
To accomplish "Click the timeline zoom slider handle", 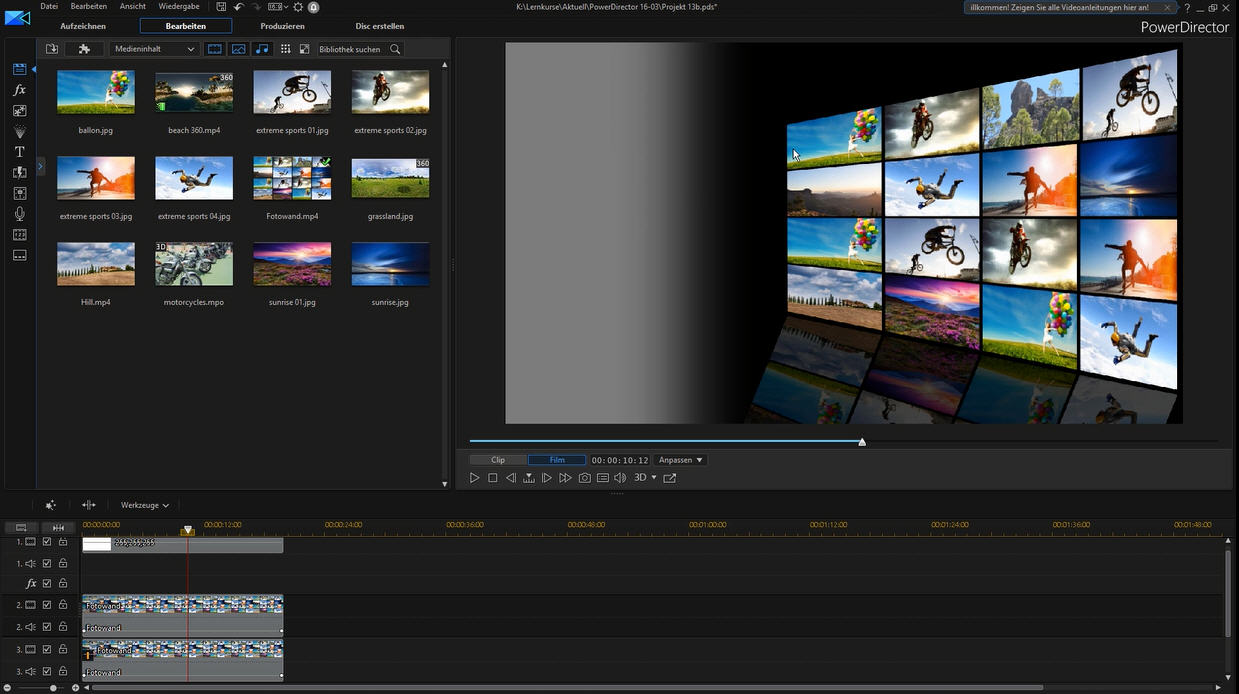I will click(53, 688).
